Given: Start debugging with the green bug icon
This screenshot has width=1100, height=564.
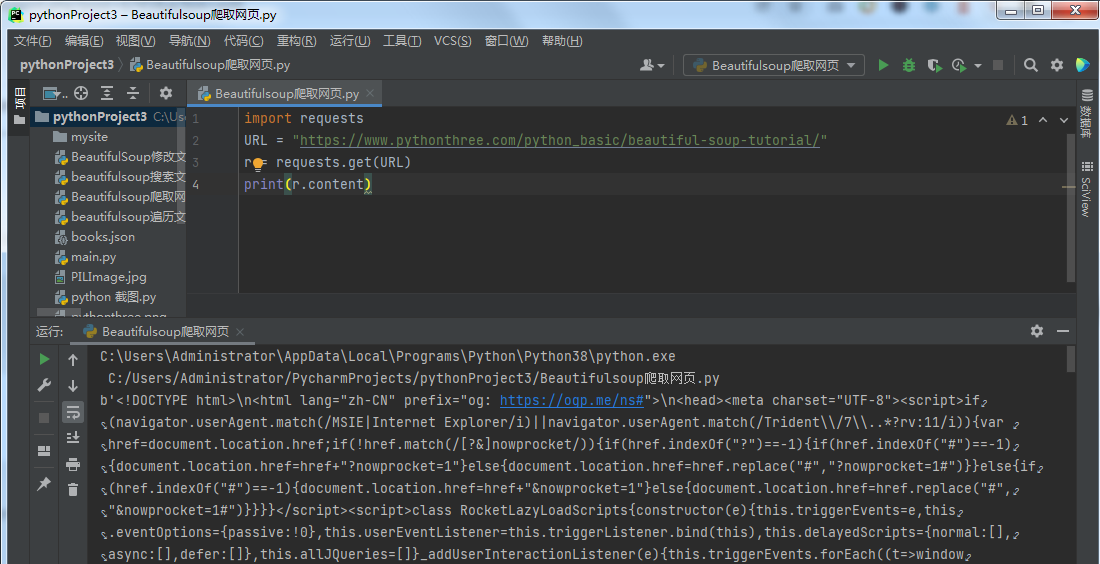Looking at the screenshot, I should coord(908,65).
